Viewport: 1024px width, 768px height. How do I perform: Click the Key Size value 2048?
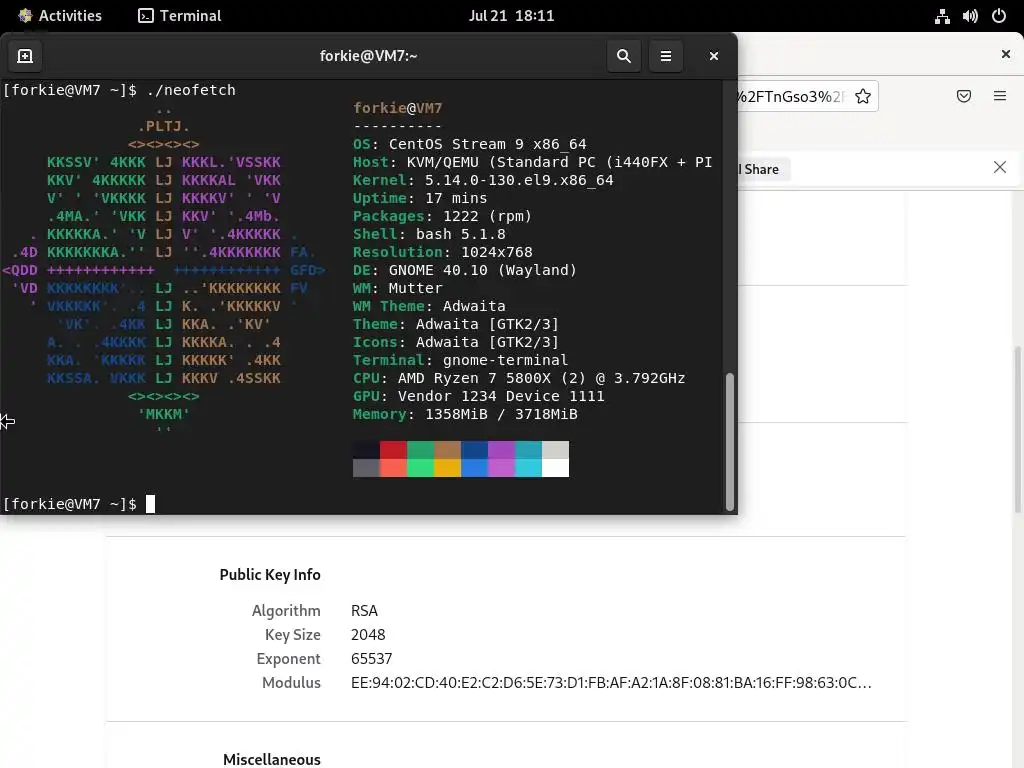tap(368, 635)
